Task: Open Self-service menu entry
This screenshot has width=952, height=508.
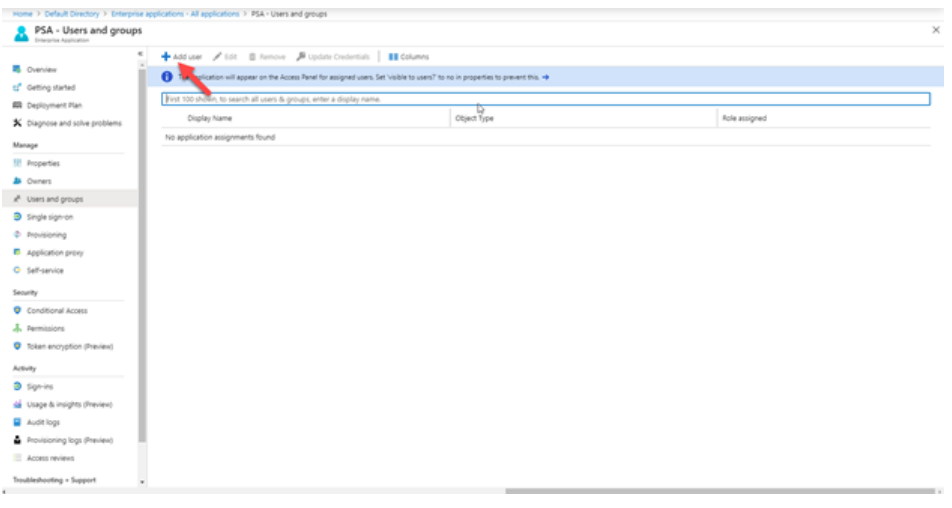Action: pyautogui.click(x=45, y=271)
